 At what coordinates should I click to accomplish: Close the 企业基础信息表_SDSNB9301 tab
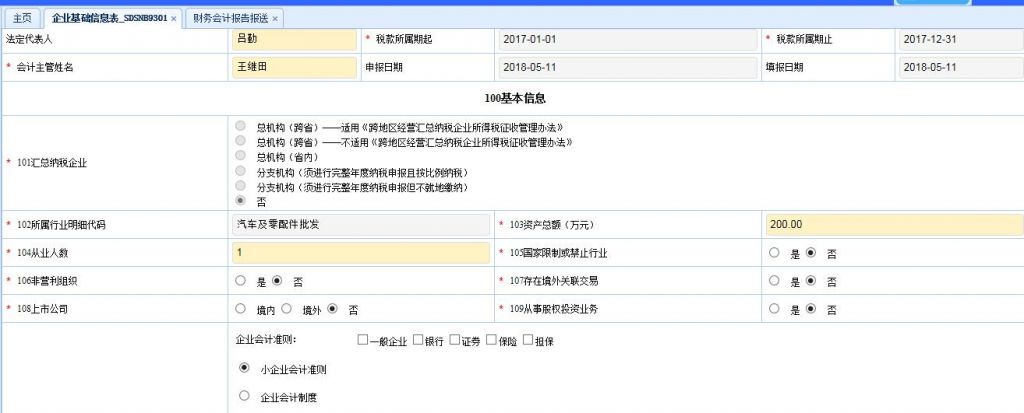tap(174, 19)
